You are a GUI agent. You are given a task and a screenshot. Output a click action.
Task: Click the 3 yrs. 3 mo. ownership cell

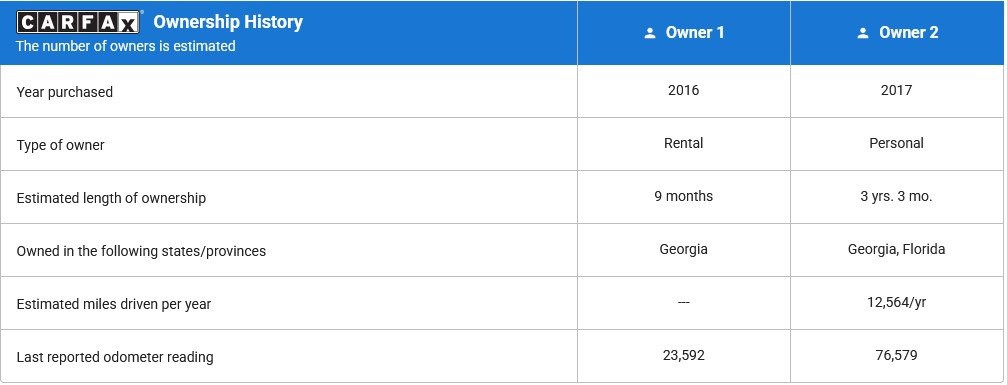click(x=897, y=197)
